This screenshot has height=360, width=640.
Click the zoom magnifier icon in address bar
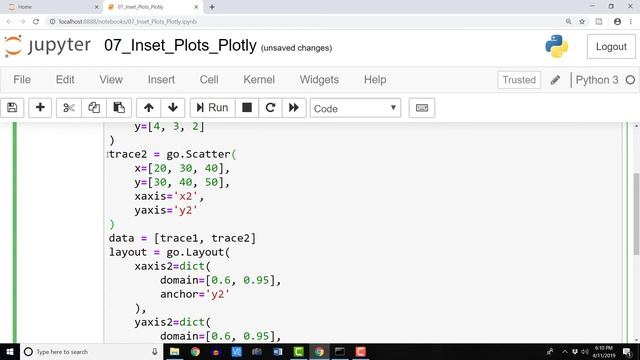click(568, 22)
